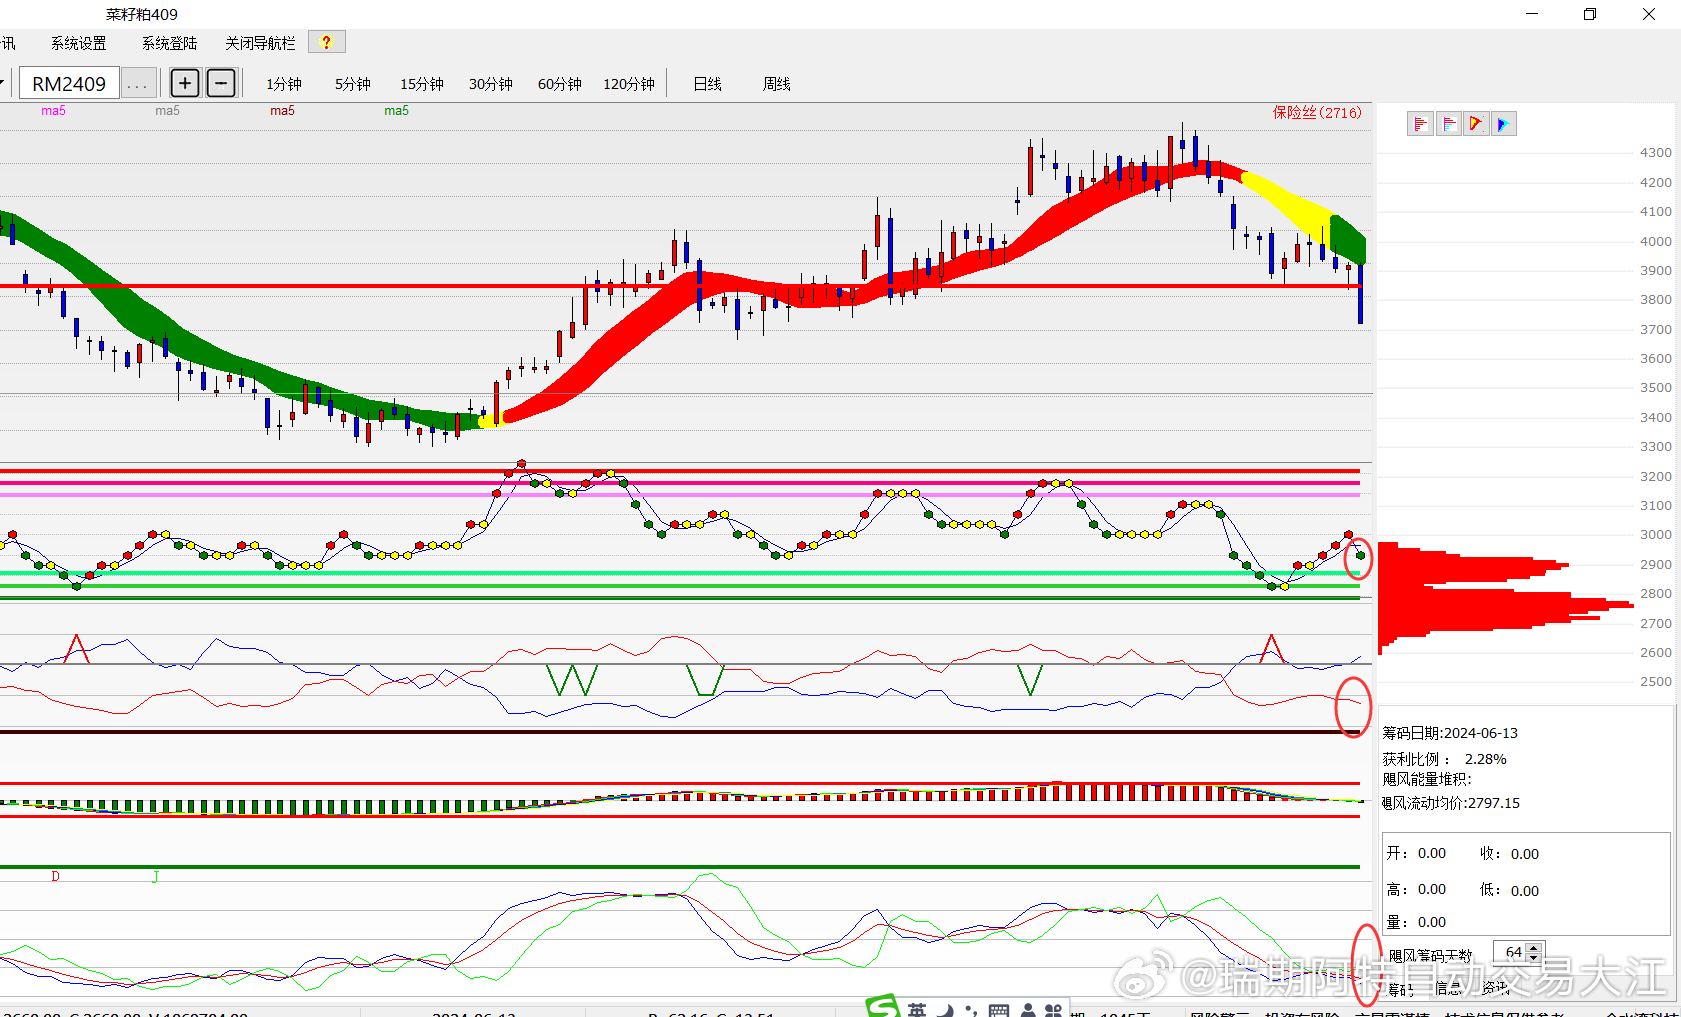The image size is (1681, 1017).
Task: Click the RM2409 contract code field
Action: tap(69, 83)
